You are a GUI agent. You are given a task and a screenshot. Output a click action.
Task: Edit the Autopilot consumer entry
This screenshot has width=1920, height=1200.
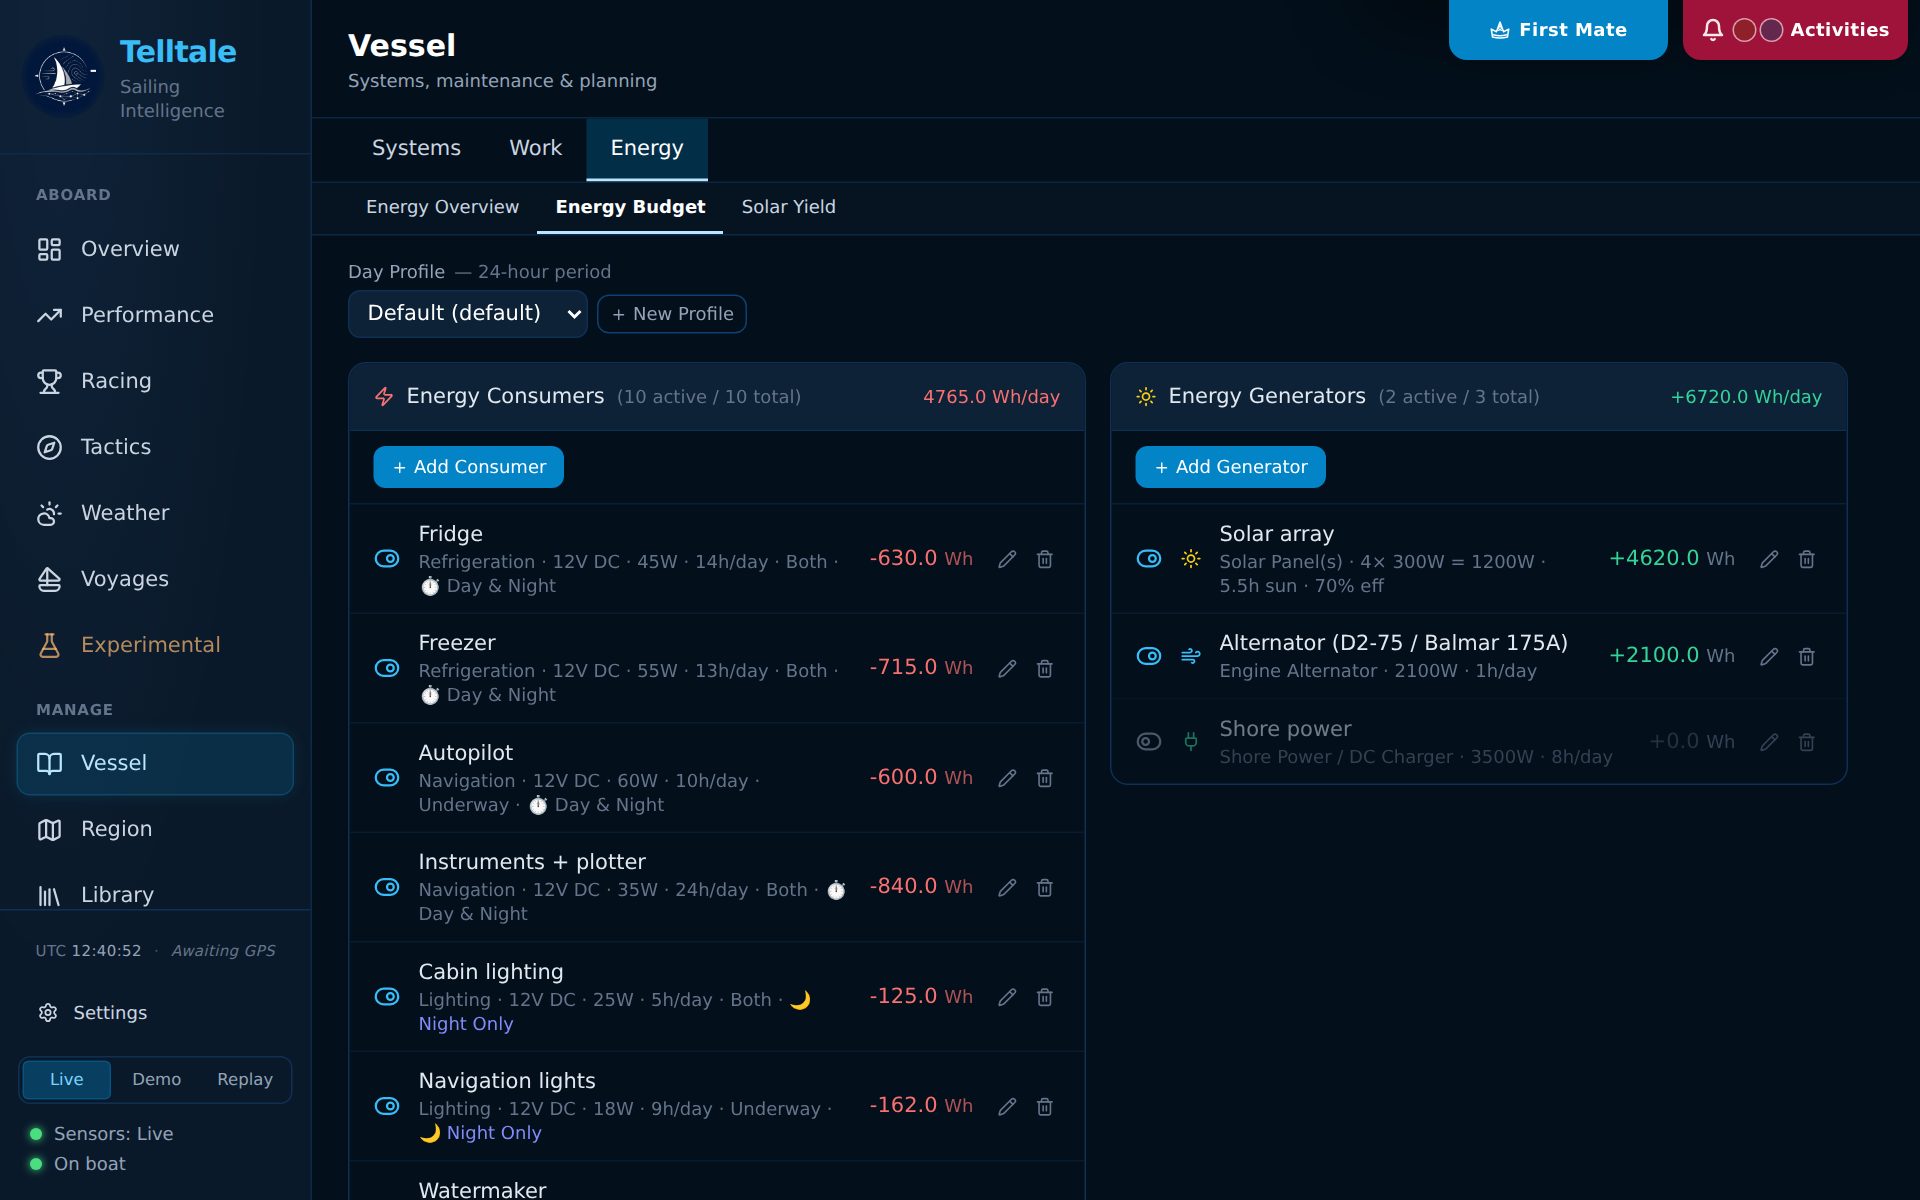point(1007,778)
